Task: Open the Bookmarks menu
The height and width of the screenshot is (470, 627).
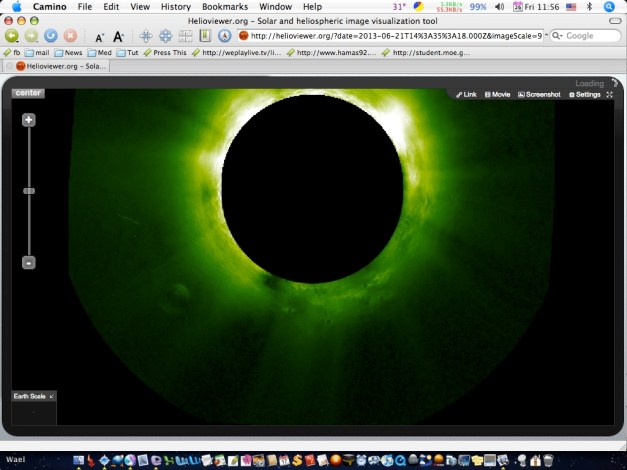Action: click(225, 7)
